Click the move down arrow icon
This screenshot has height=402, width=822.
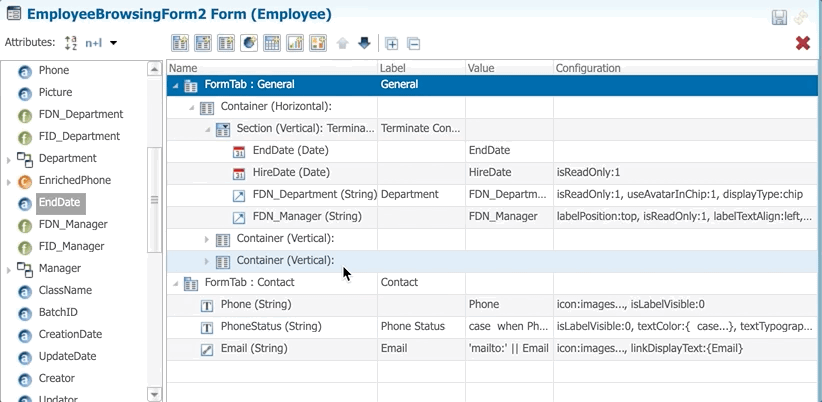point(364,43)
